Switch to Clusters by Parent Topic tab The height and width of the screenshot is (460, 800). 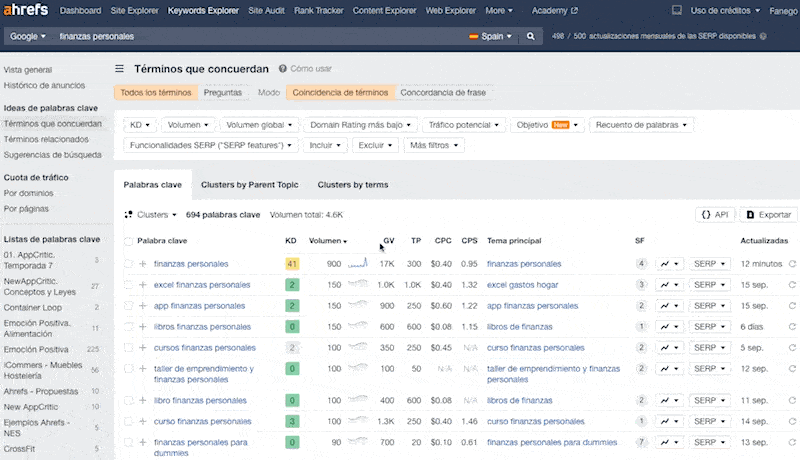click(249, 185)
